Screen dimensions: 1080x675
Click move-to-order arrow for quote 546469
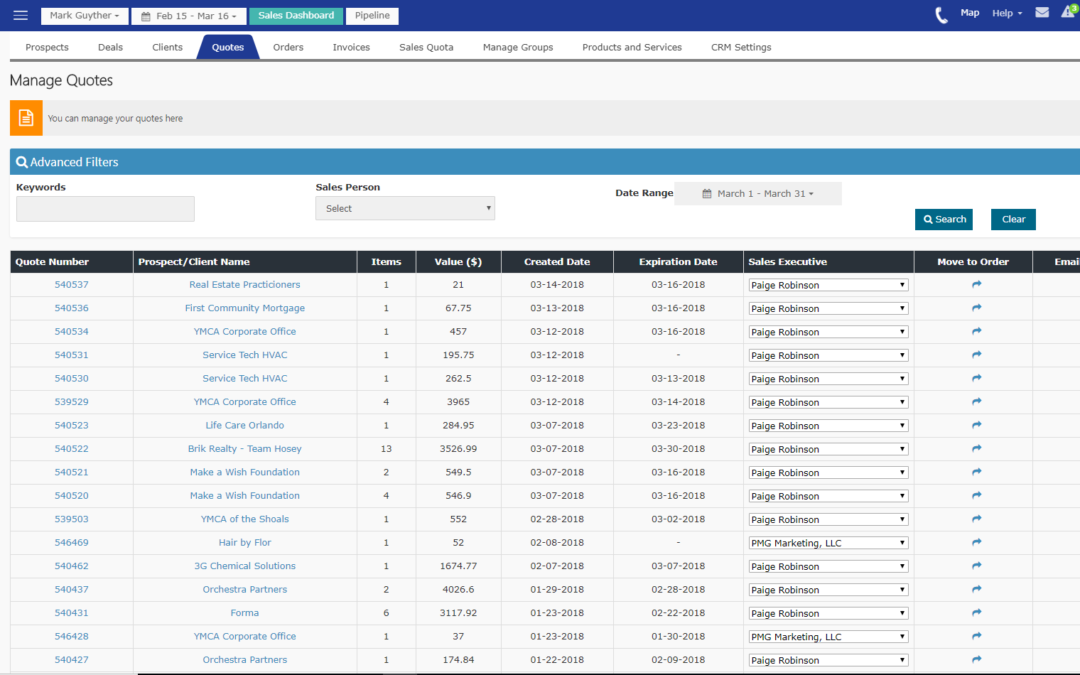point(976,543)
